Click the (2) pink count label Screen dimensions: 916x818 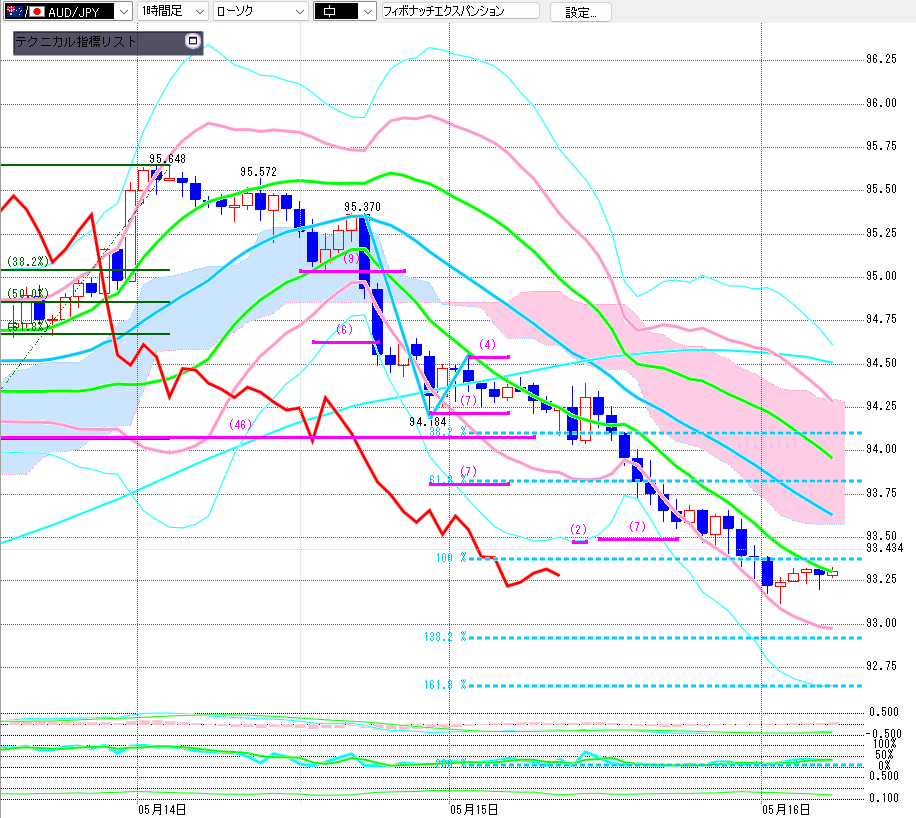[578, 529]
